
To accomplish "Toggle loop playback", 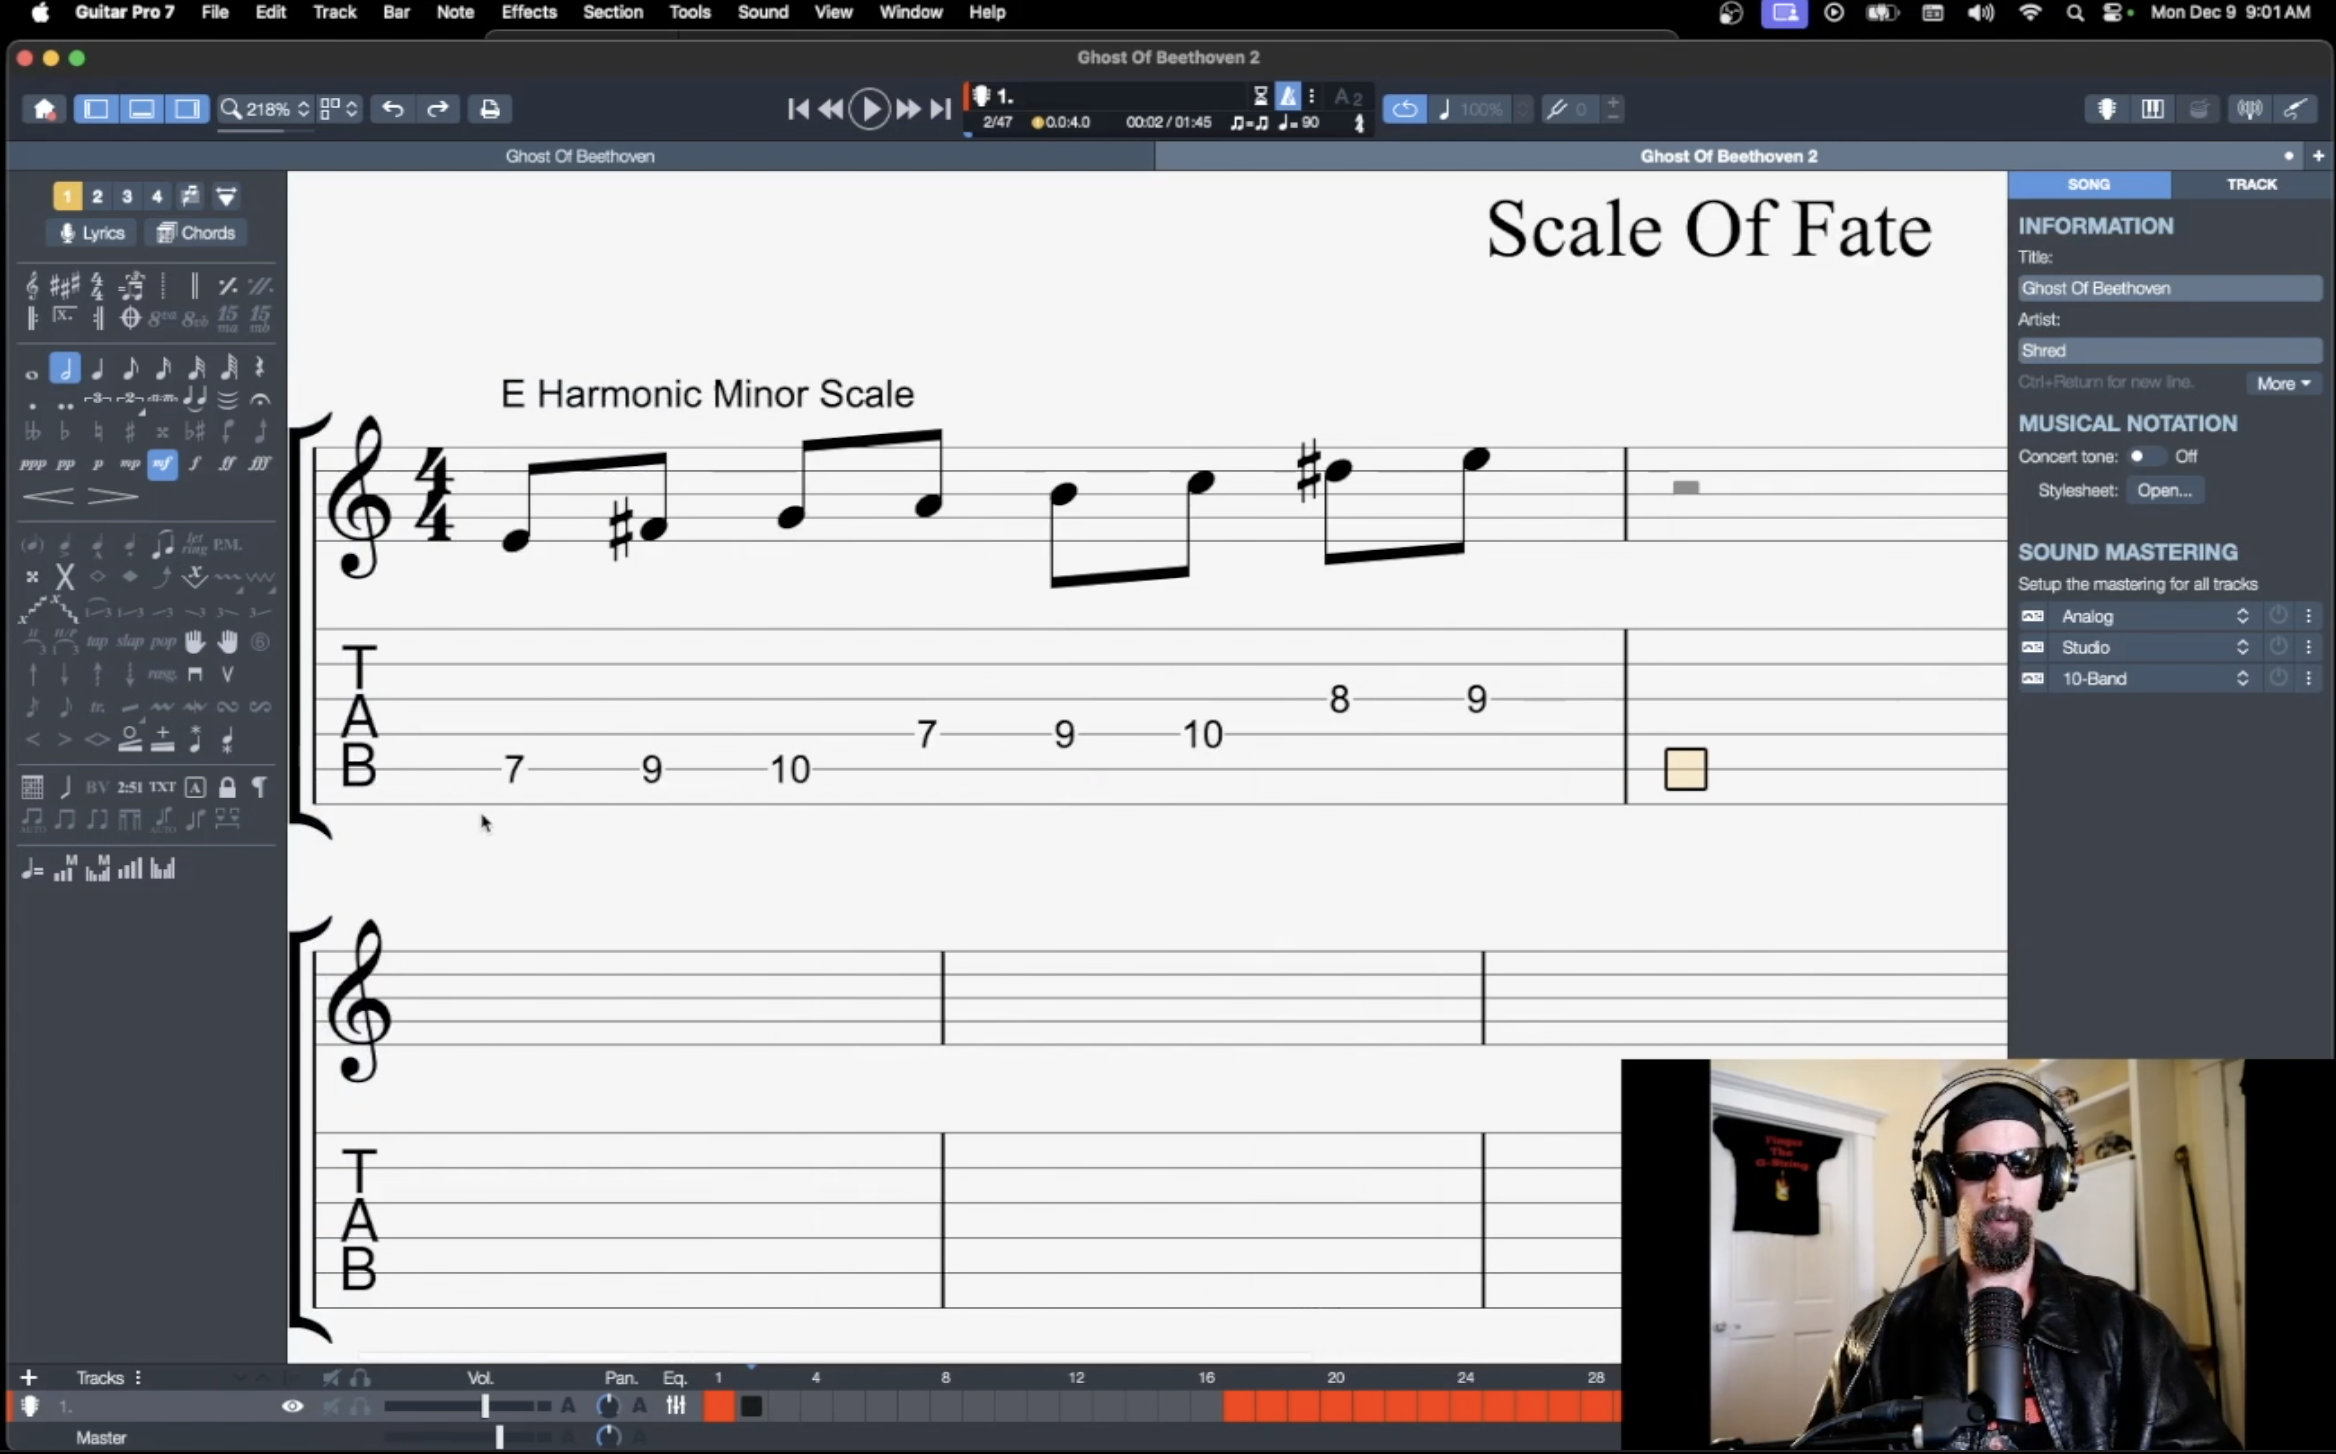I will click(1404, 109).
